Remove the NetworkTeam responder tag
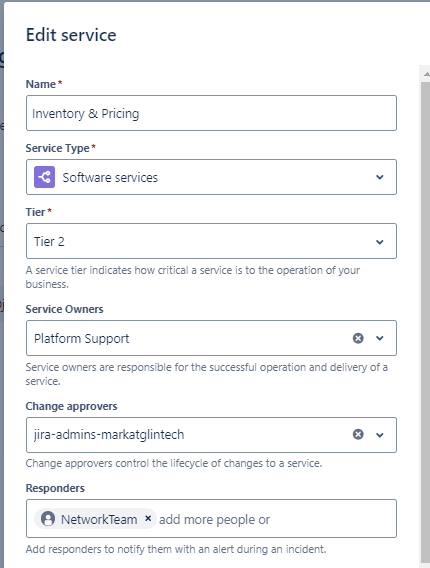The image size is (430, 568). coord(148,519)
